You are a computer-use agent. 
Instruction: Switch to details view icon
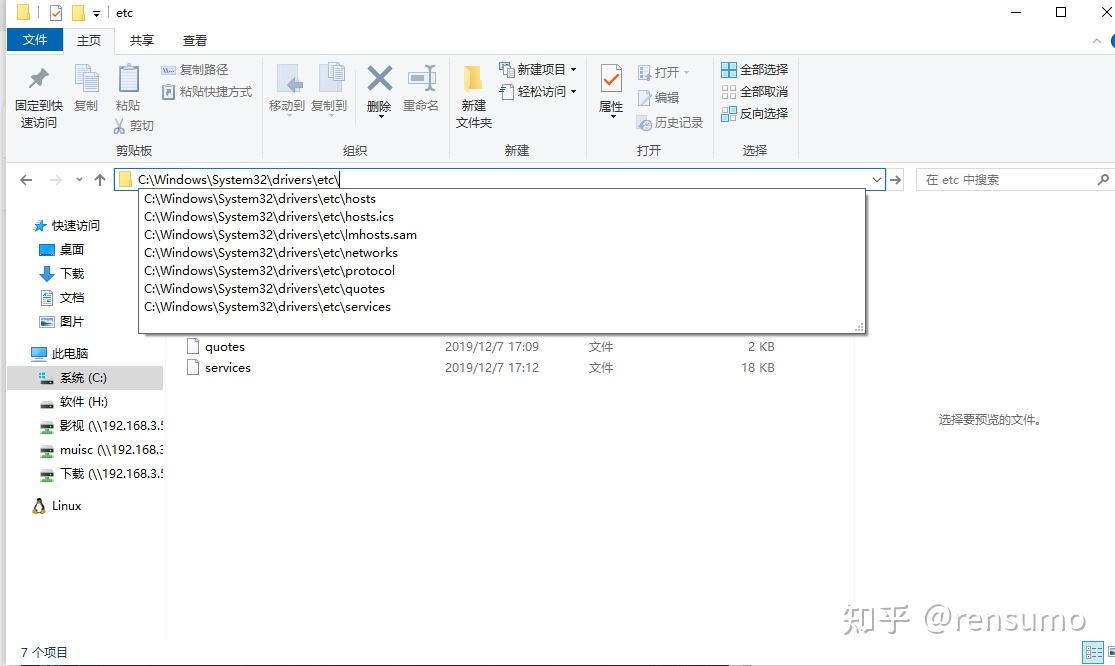(x=1093, y=651)
